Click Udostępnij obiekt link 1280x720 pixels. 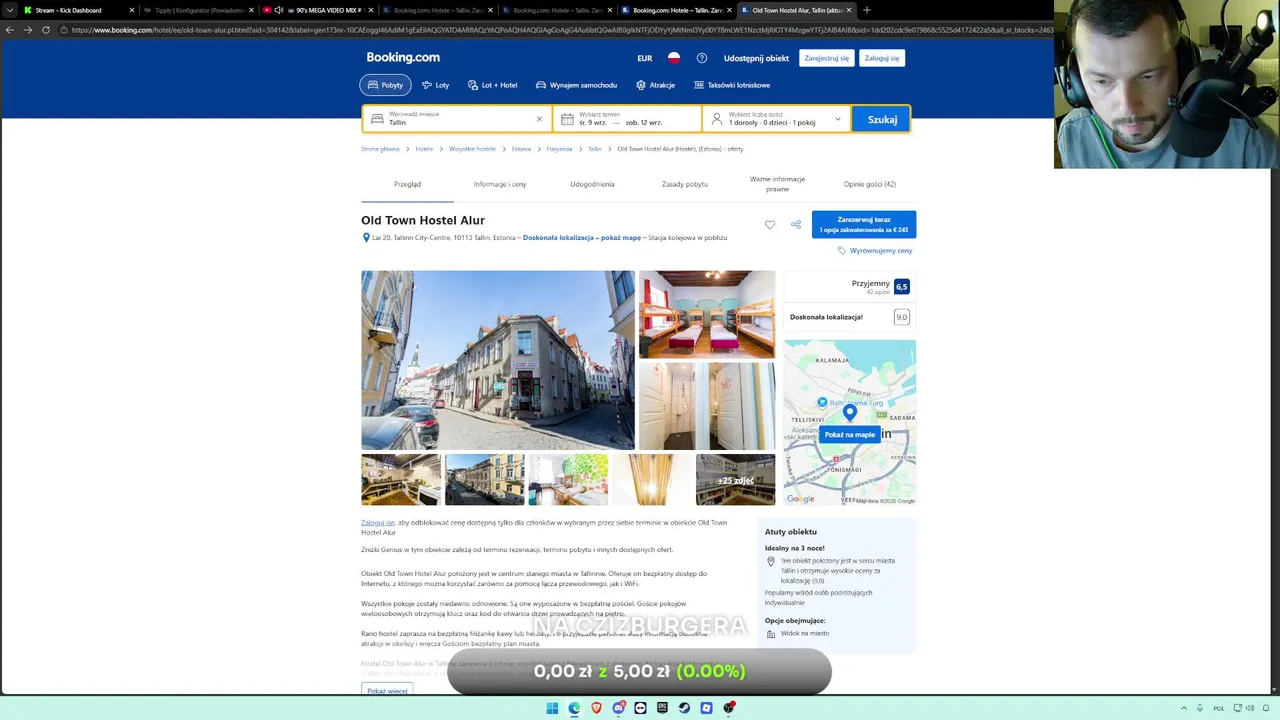[x=756, y=58]
